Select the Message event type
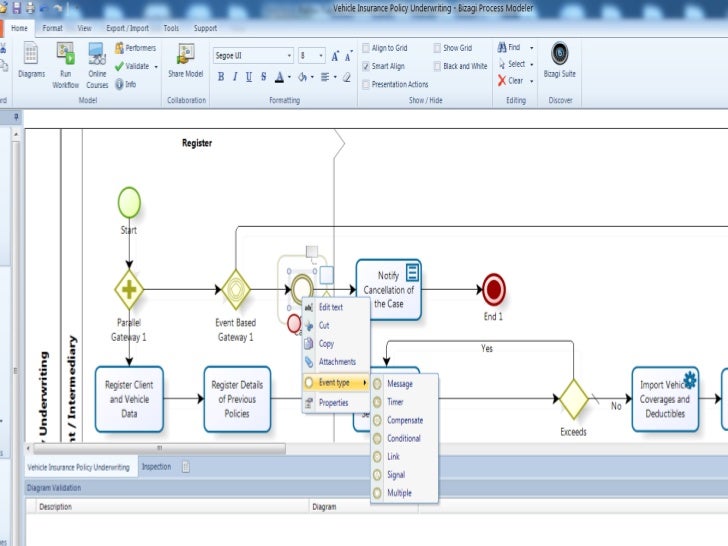728x546 pixels. [404, 384]
